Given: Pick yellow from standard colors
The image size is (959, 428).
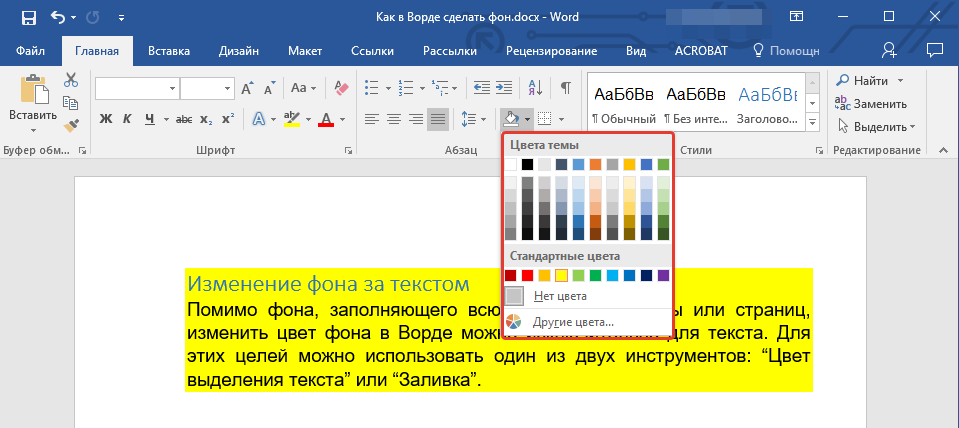Looking at the screenshot, I should coord(561,275).
